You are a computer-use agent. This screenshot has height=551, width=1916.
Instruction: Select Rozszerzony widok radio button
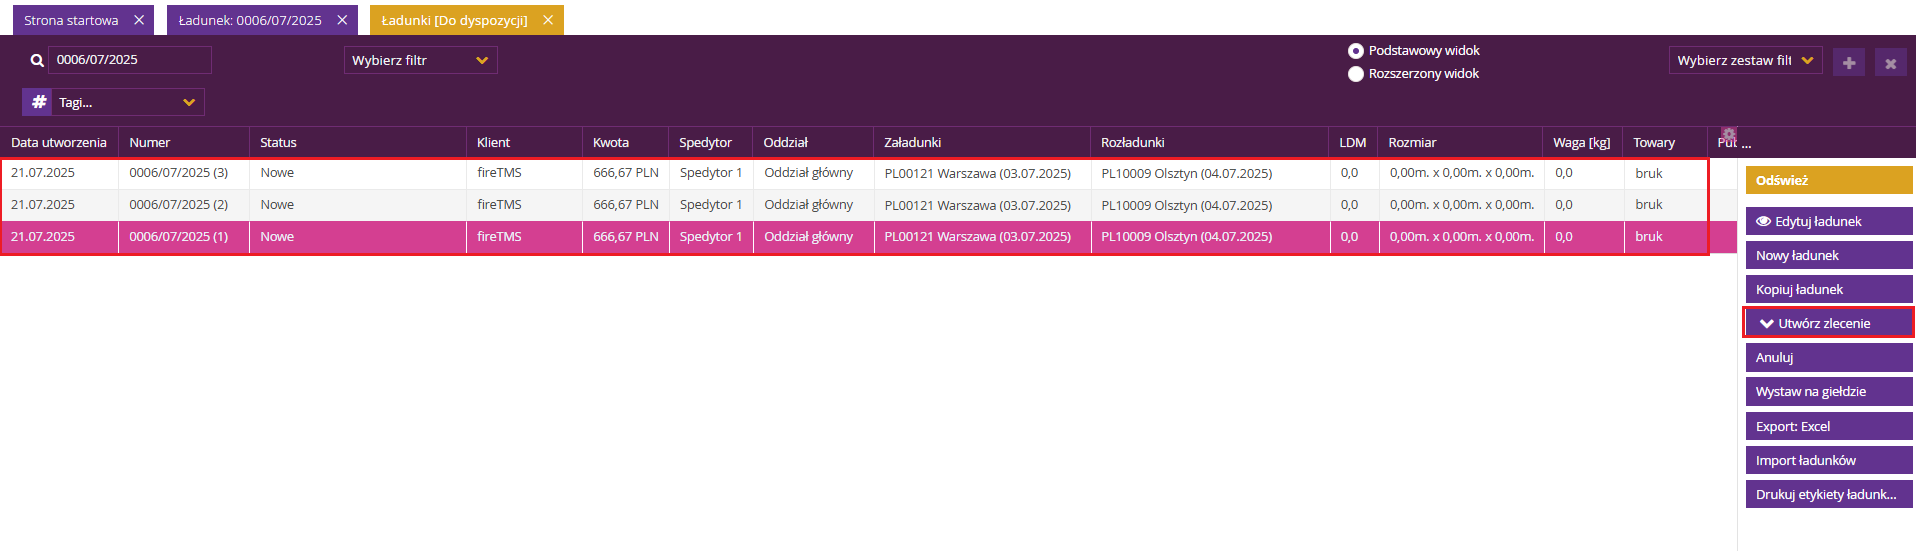pos(1356,74)
